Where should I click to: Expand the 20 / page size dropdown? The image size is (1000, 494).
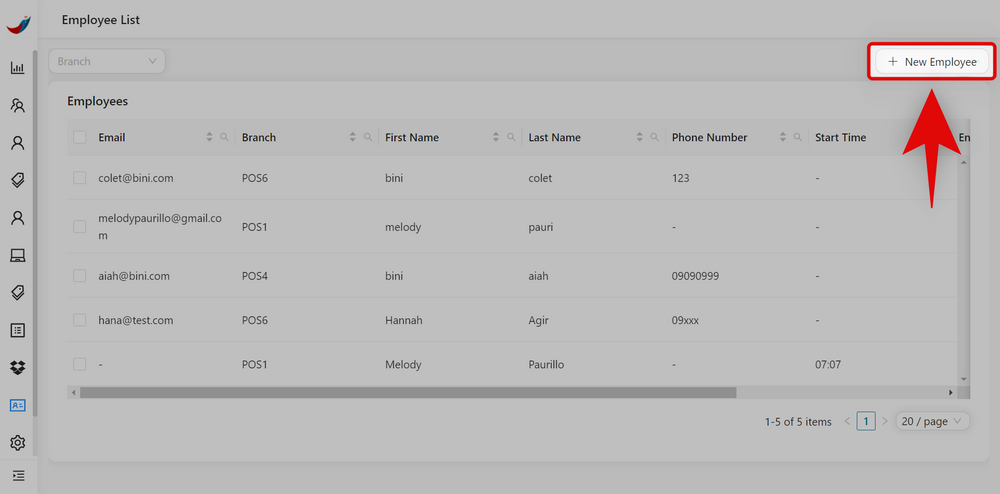click(x=932, y=421)
